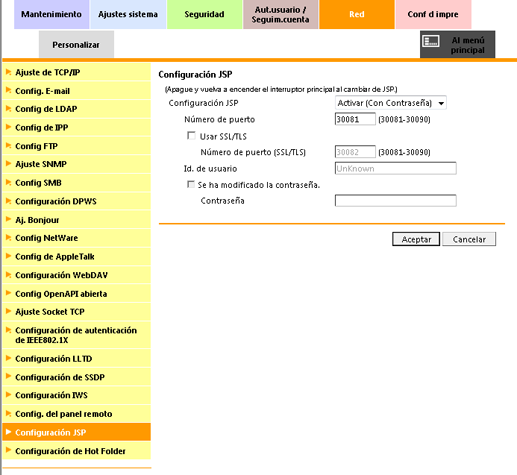The image size is (517, 475).
Task: Click the Contraseña input field
Action: coord(395,201)
